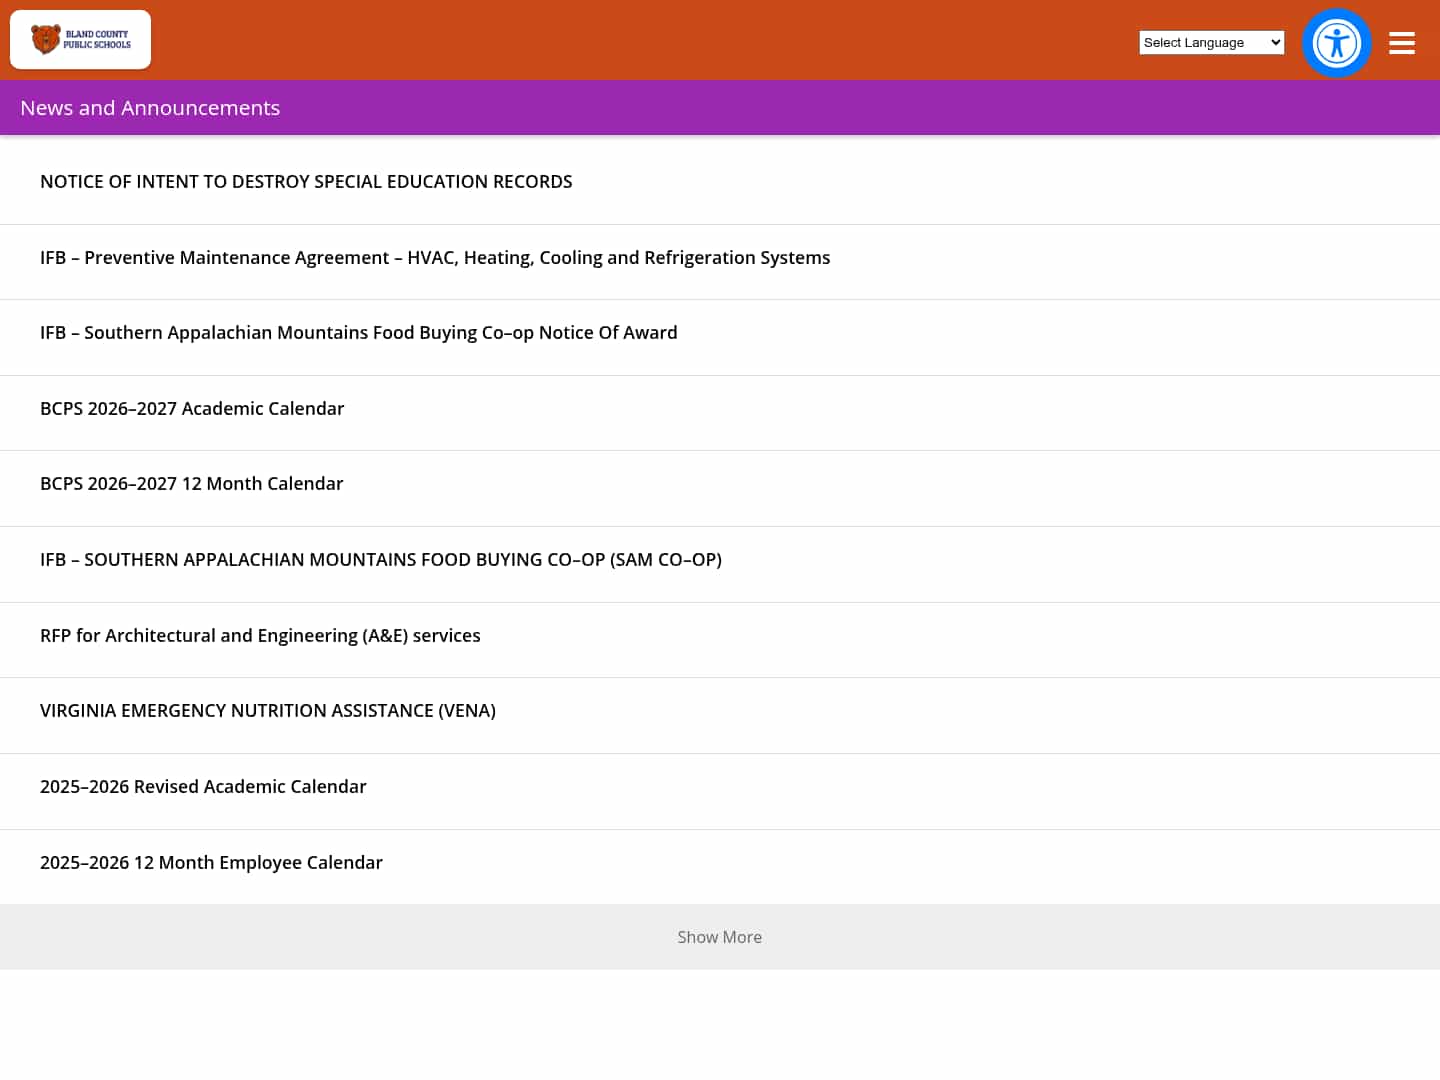Image resolution: width=1440 pixels, height=1080 pixels.
Task: Open Notice of Intent to Destroy Special Education Records
Action: (x=306, y=181)
